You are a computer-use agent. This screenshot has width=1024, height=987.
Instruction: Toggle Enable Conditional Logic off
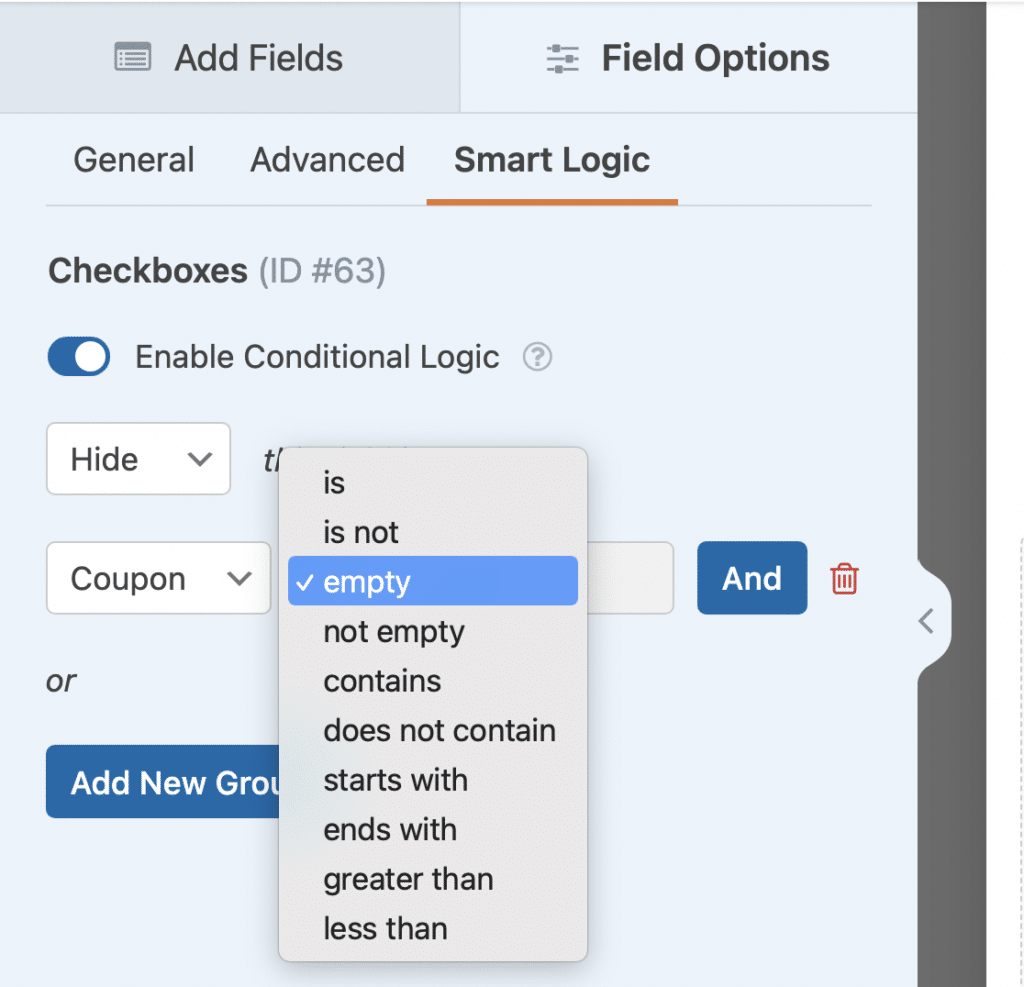(78, 357)
